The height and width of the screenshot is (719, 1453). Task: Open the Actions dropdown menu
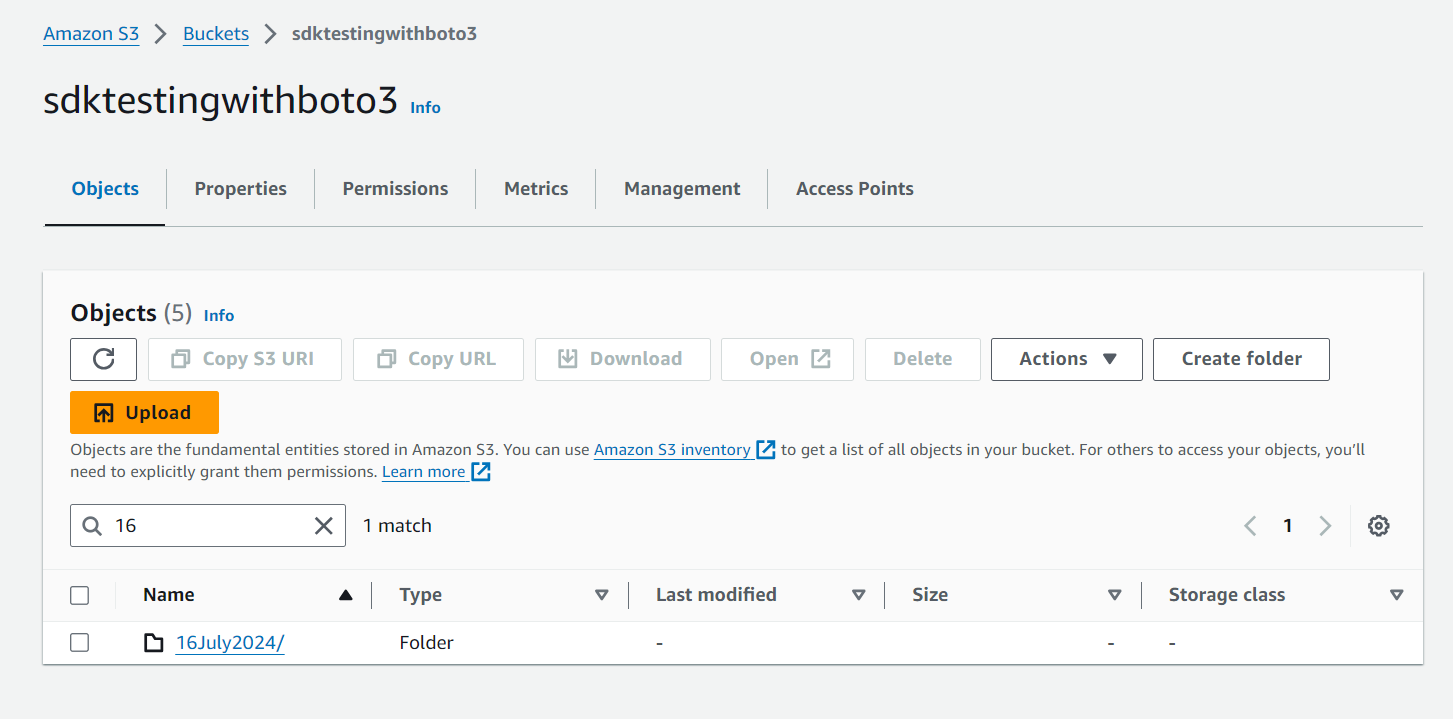(1066, 359)
